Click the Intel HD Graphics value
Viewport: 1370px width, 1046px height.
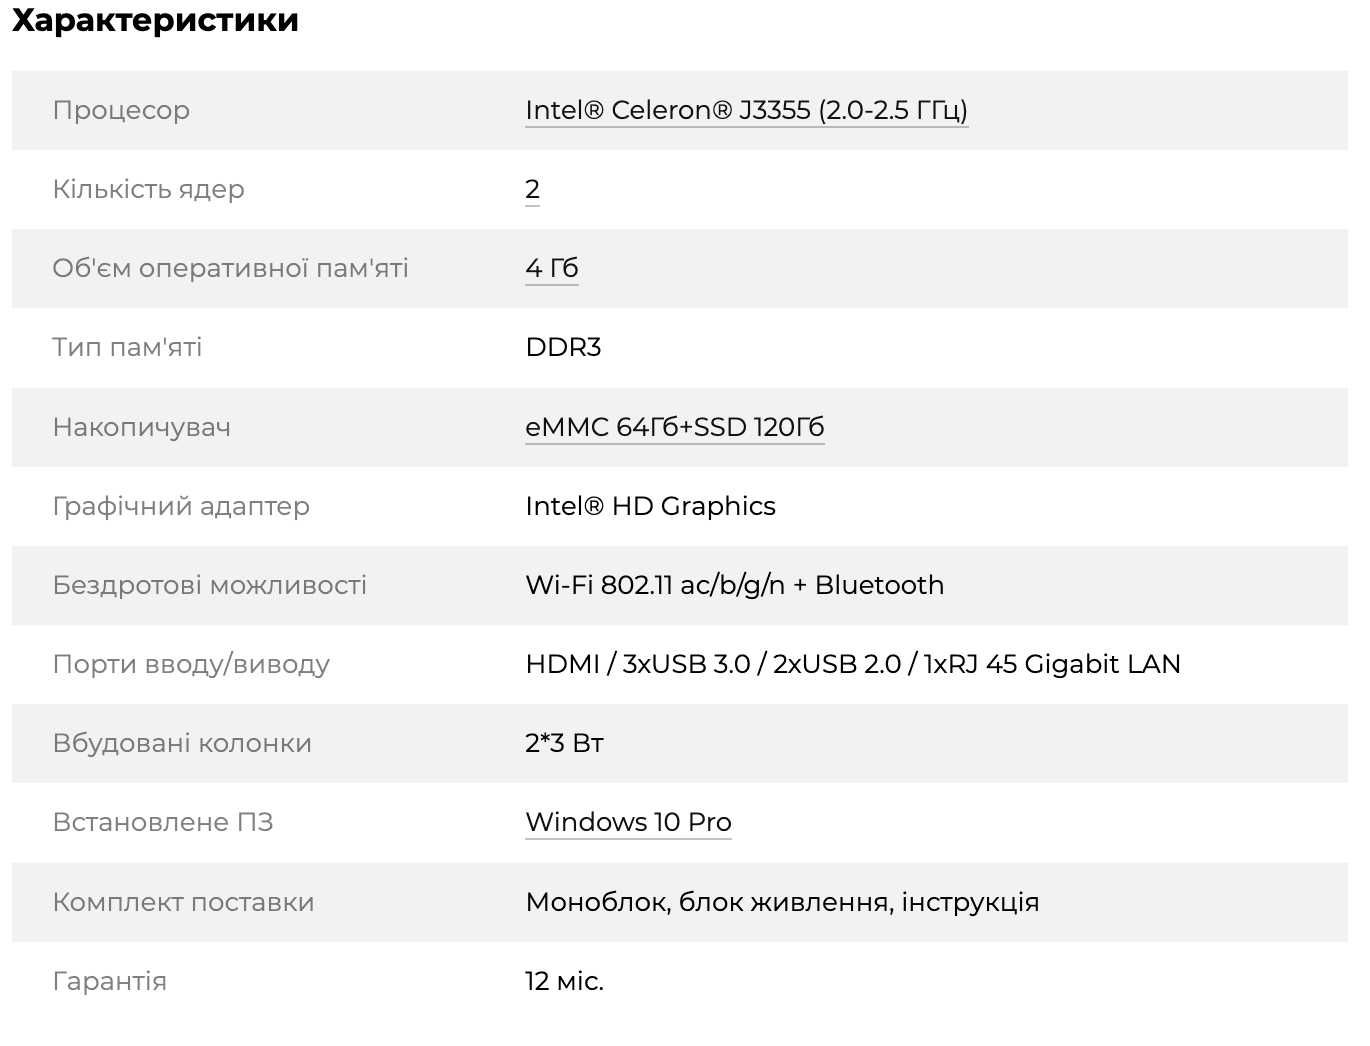pos(650,506)
